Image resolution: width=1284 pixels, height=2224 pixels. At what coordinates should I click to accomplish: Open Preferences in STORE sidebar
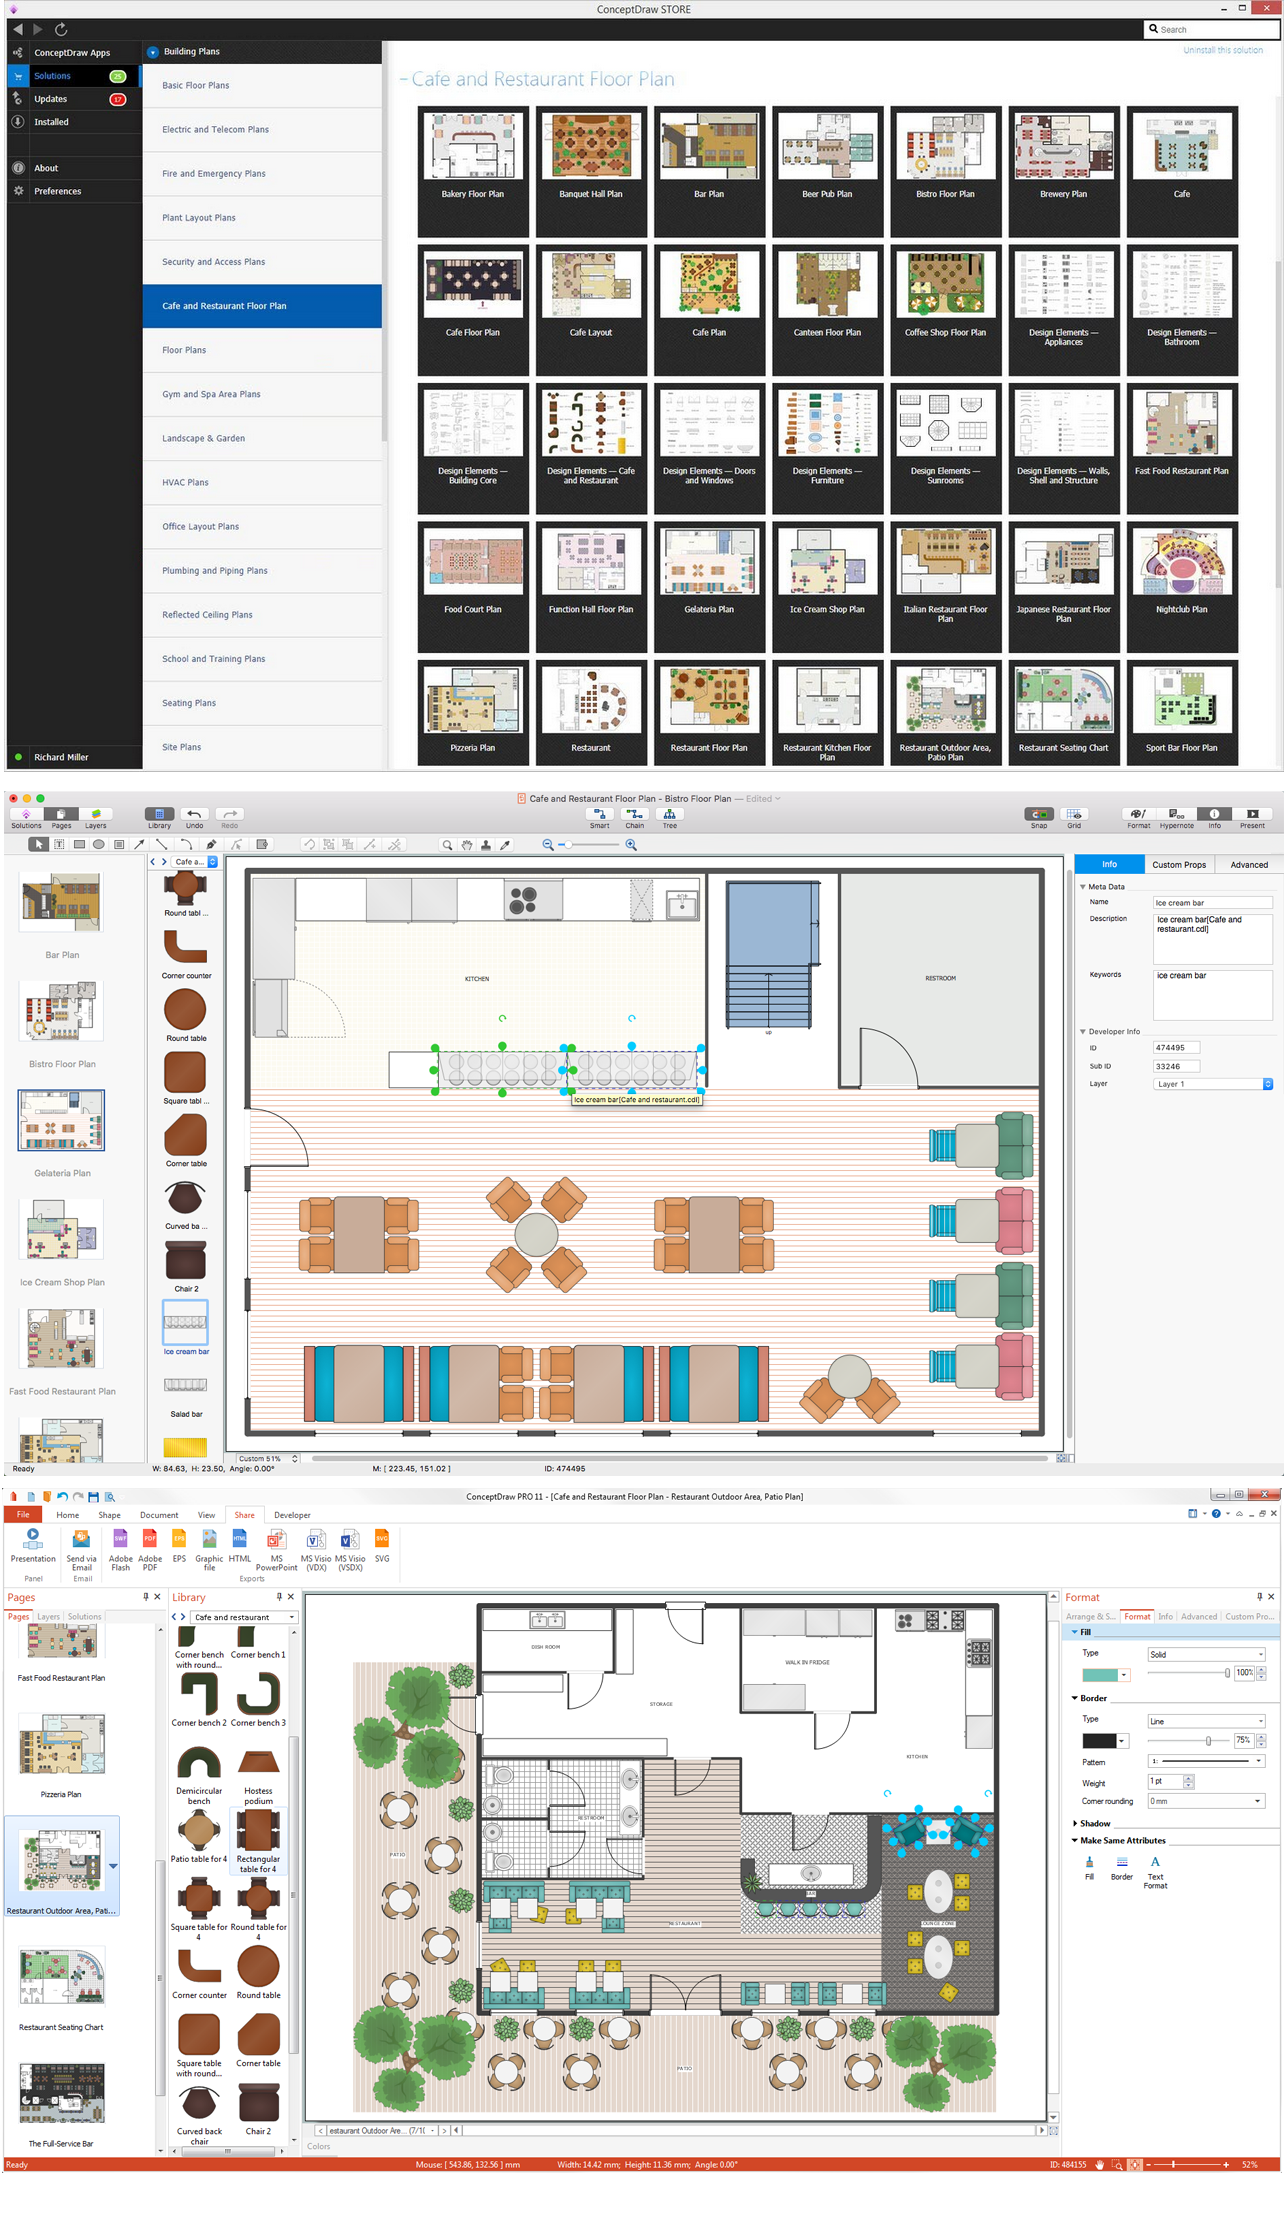pyautogui.click(x=73, y=191)
